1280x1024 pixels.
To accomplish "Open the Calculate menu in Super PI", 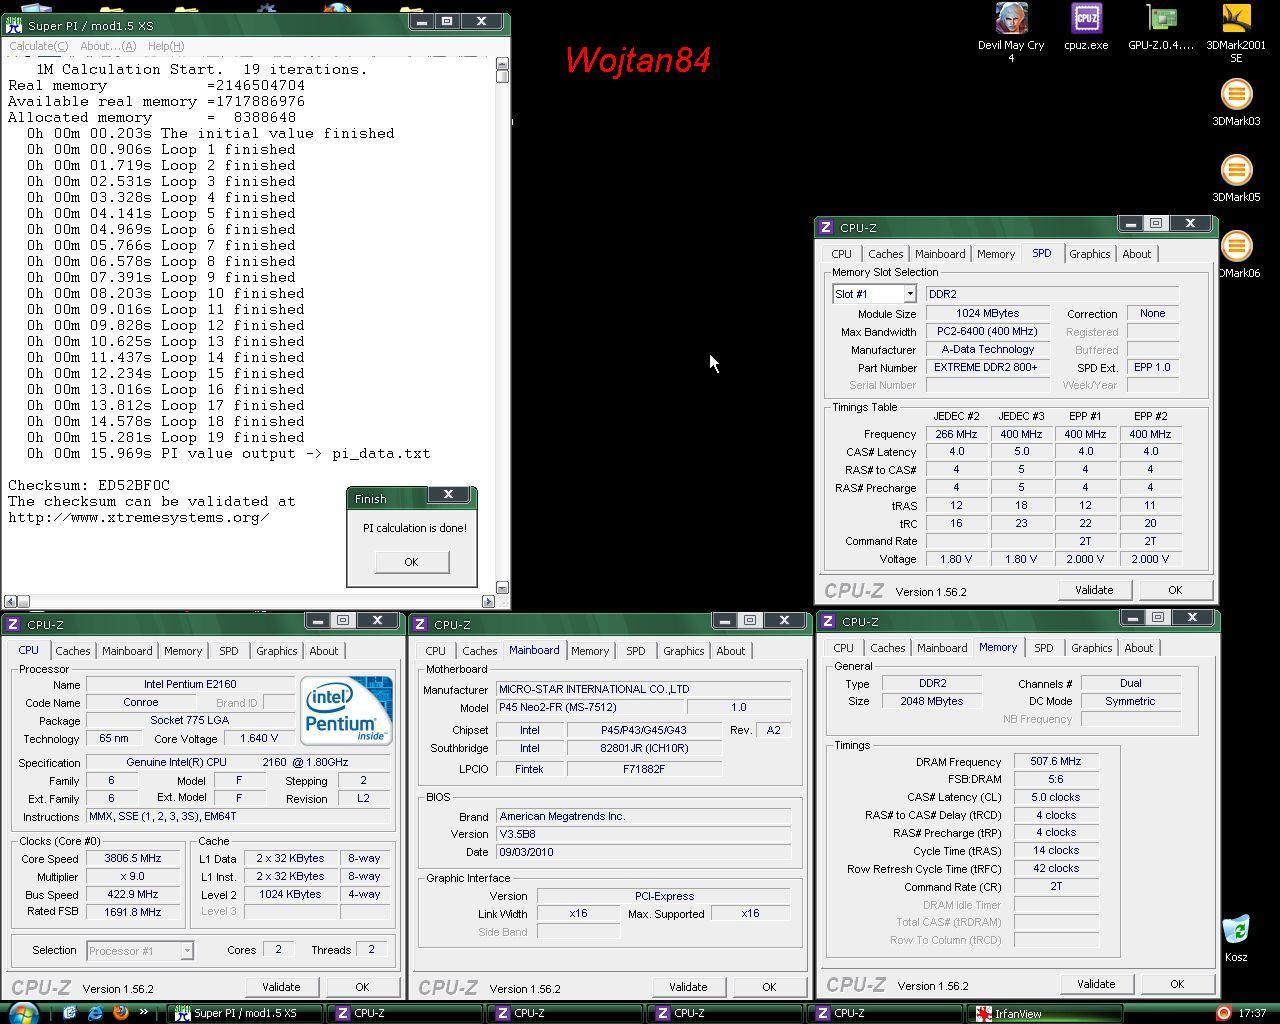I will coord(38,46).
